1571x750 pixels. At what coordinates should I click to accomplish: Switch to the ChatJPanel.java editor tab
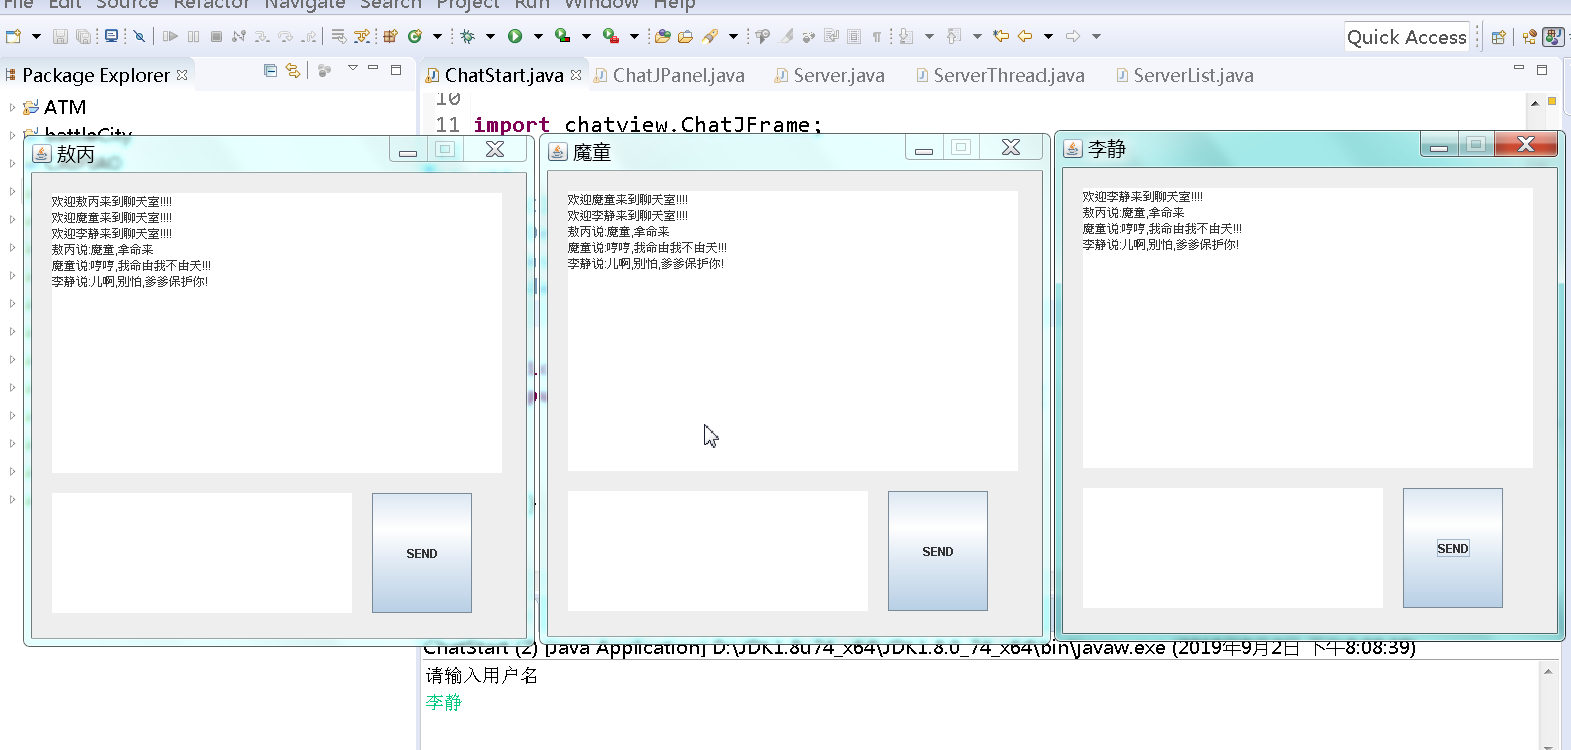[x=669, y=75]
